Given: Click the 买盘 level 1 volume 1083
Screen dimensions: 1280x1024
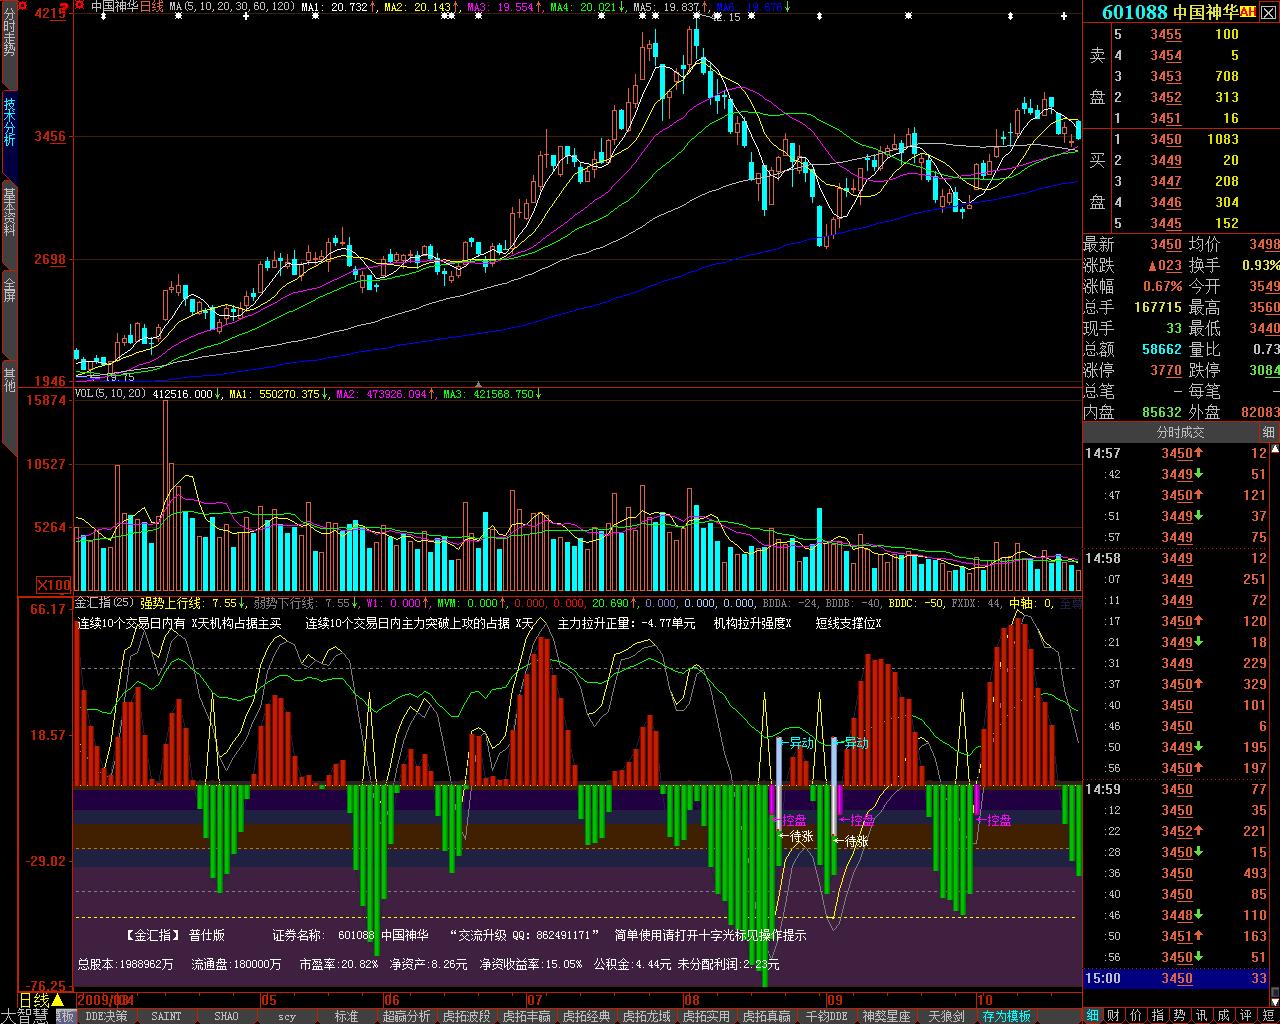Looking at the screenshot, I should [x=1222, y=139].
